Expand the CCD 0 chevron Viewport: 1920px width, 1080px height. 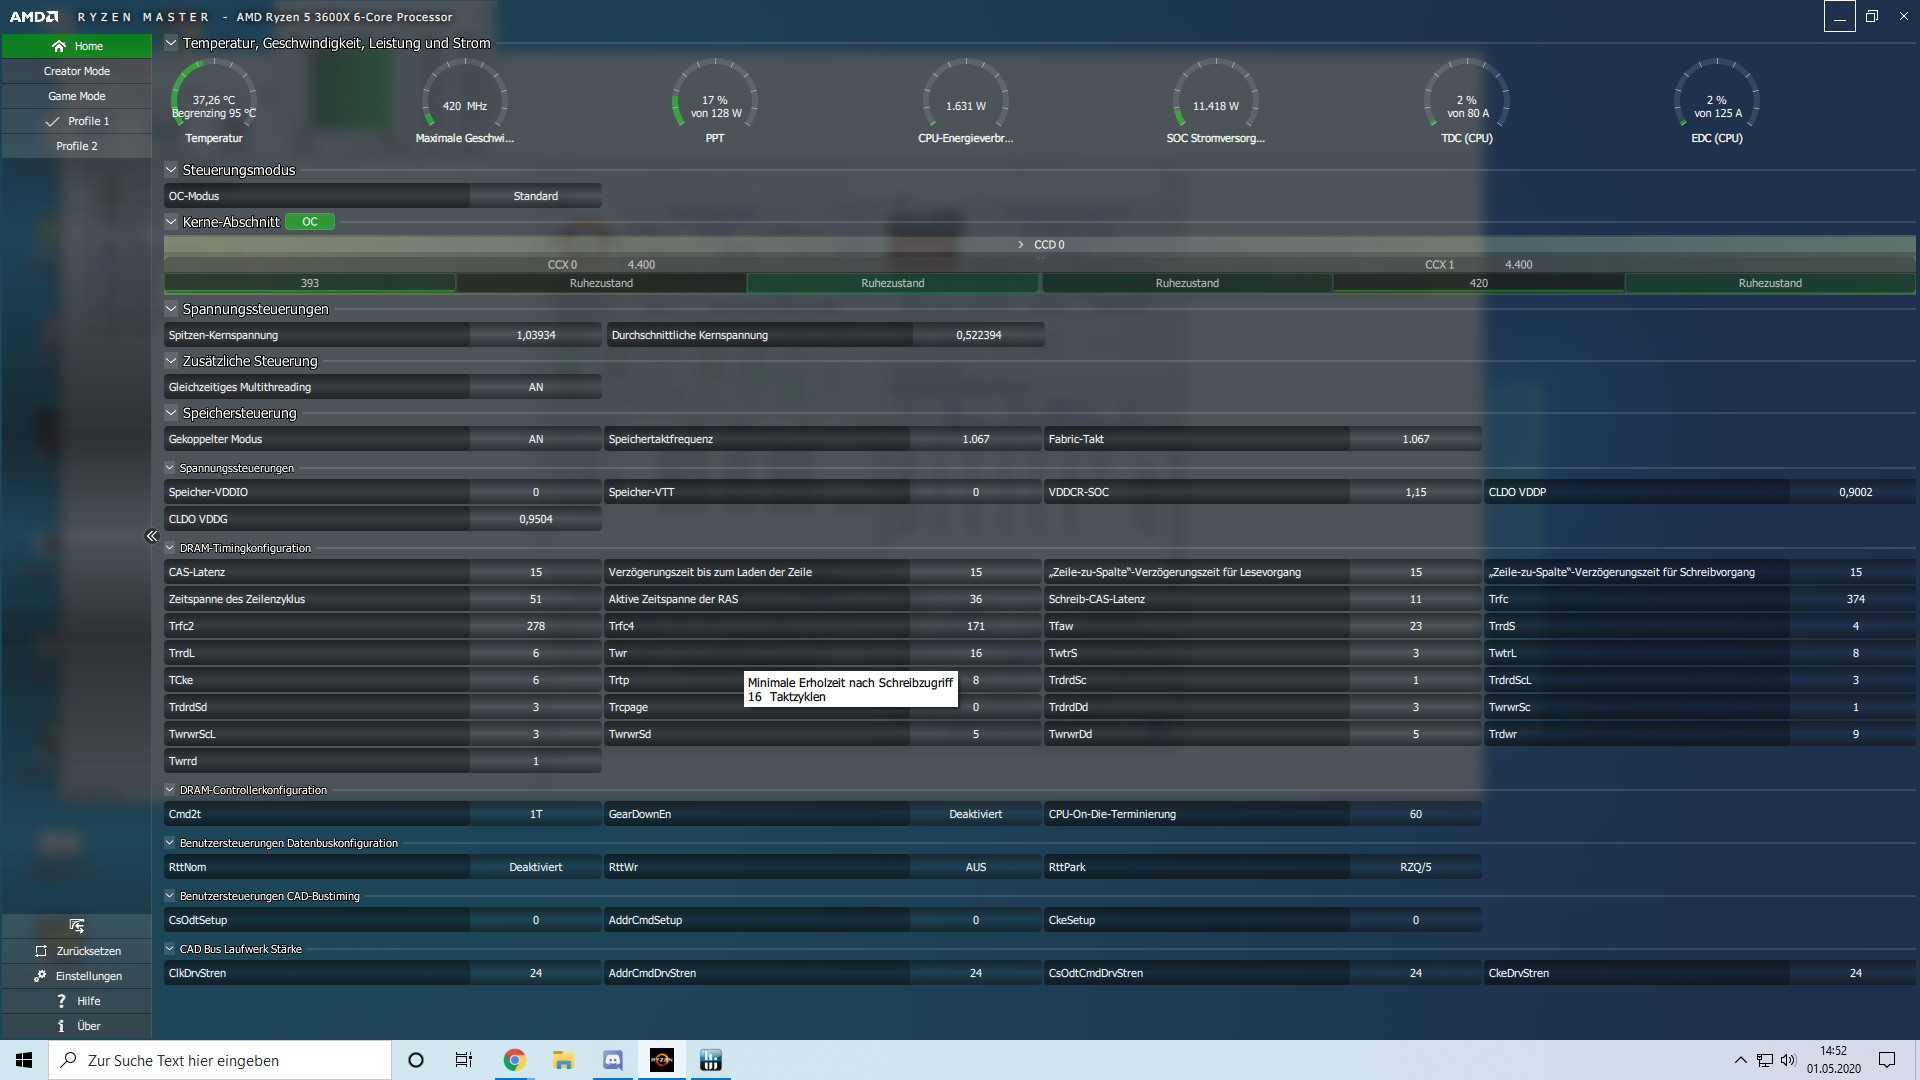point(1020,245)
